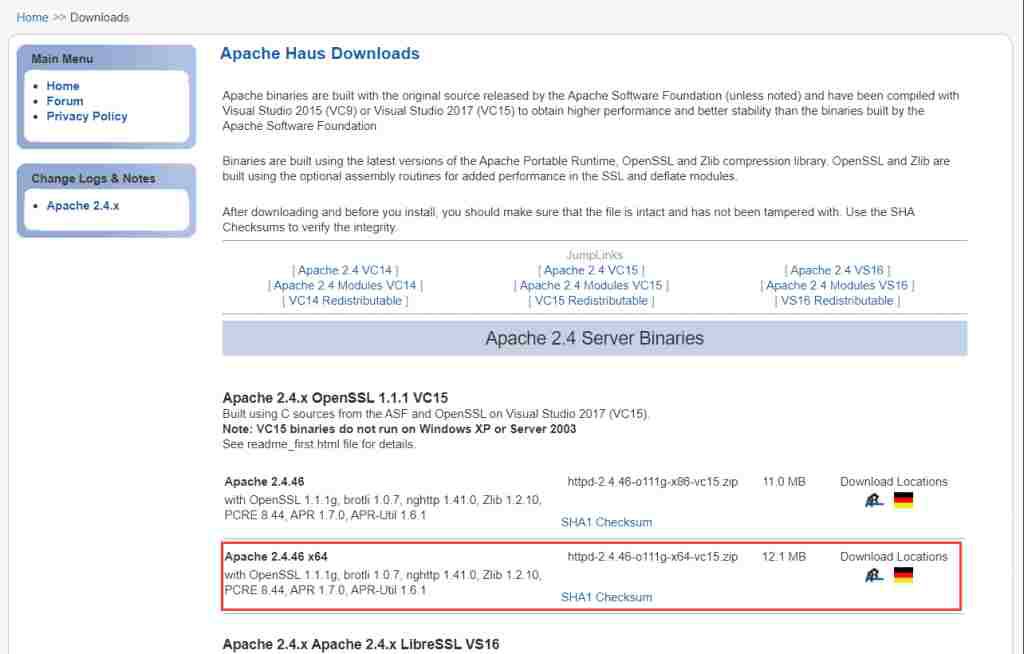This screenshot has height=654, width=1024.
Task: Jump to Apache 2.4 Modules VS16
Action: point(837,286)
